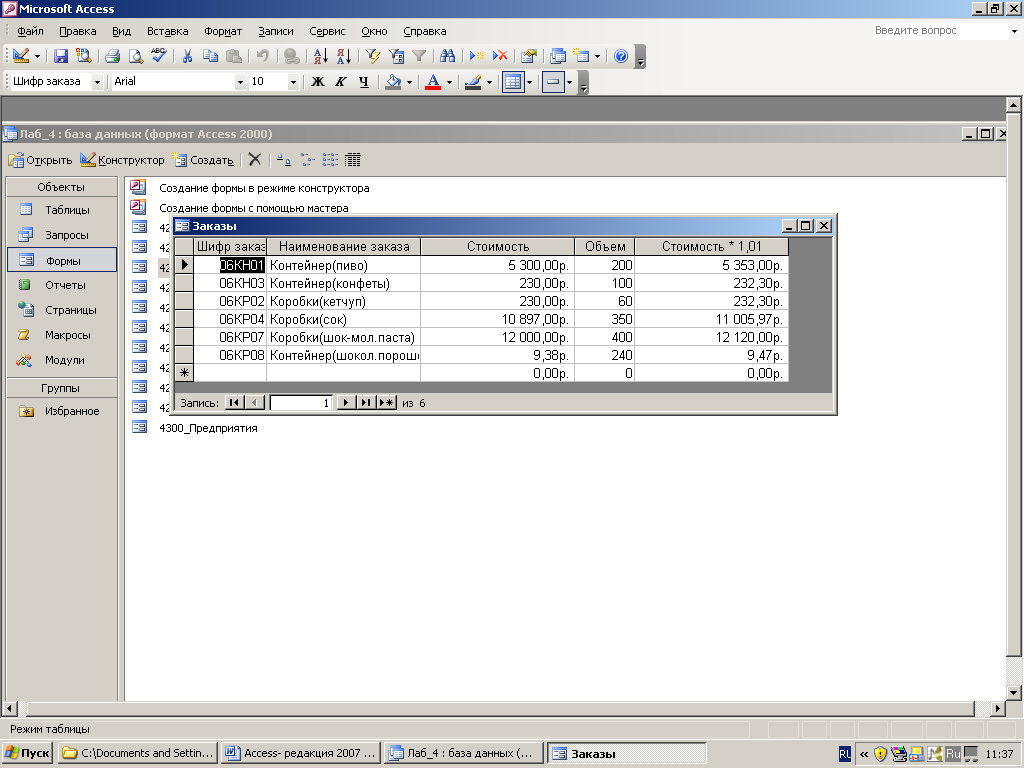Screen dimensions: 1024x768
Task: Open Правка menu
Action: [78, 31]
